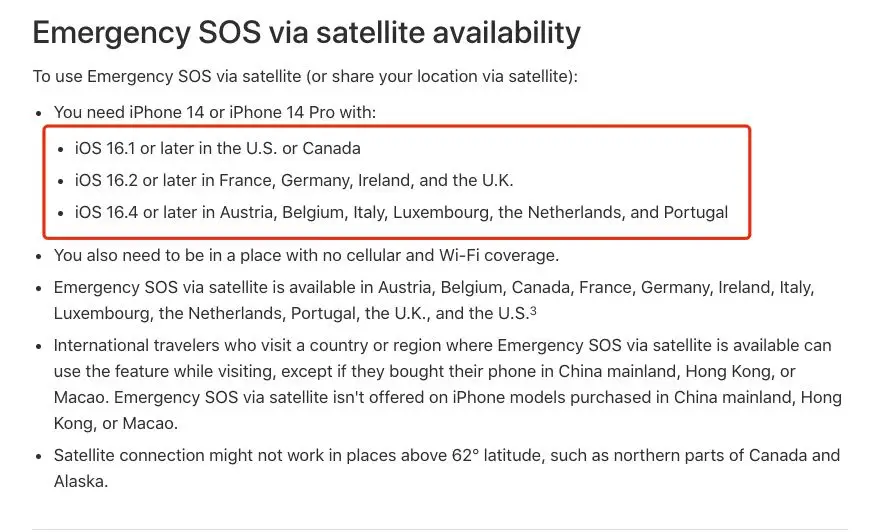Click the iOS 16.1 U.S. or Canada line
Viewport: 880px width, 532px height.
218,148
